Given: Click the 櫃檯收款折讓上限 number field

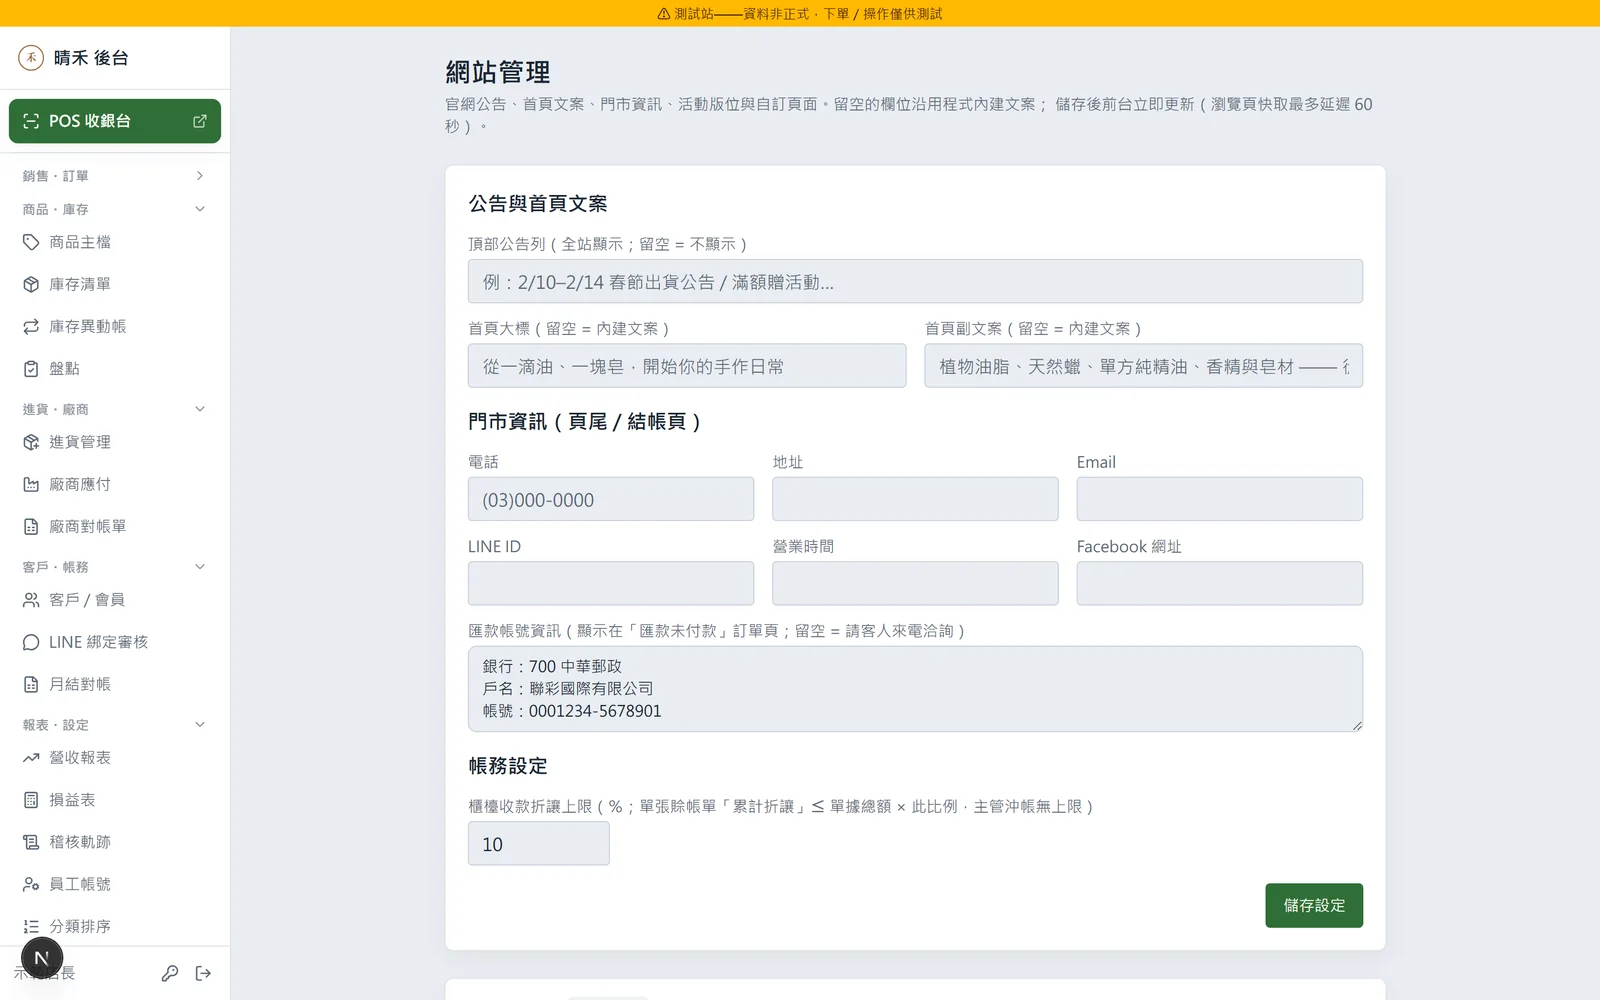Looking at the screenshot, I should (539, 844).
